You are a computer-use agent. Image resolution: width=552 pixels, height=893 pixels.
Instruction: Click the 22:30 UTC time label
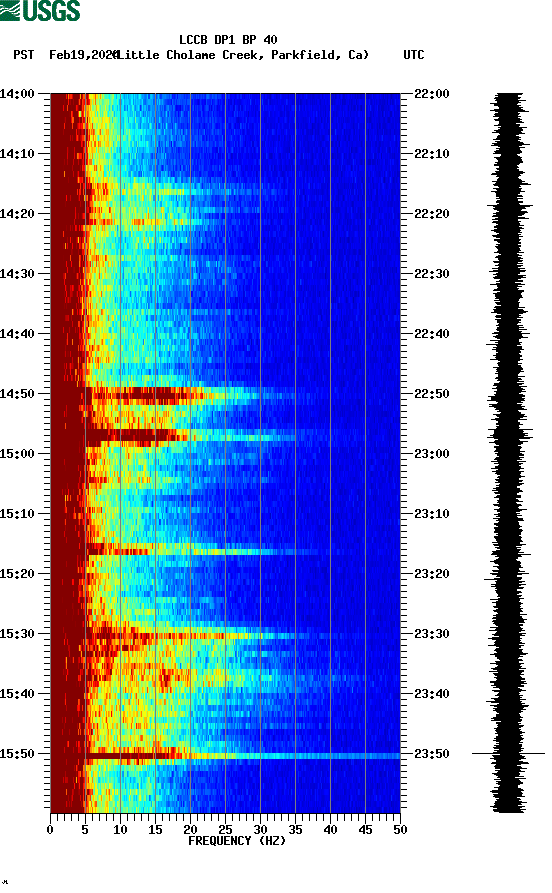pos(432,273)
